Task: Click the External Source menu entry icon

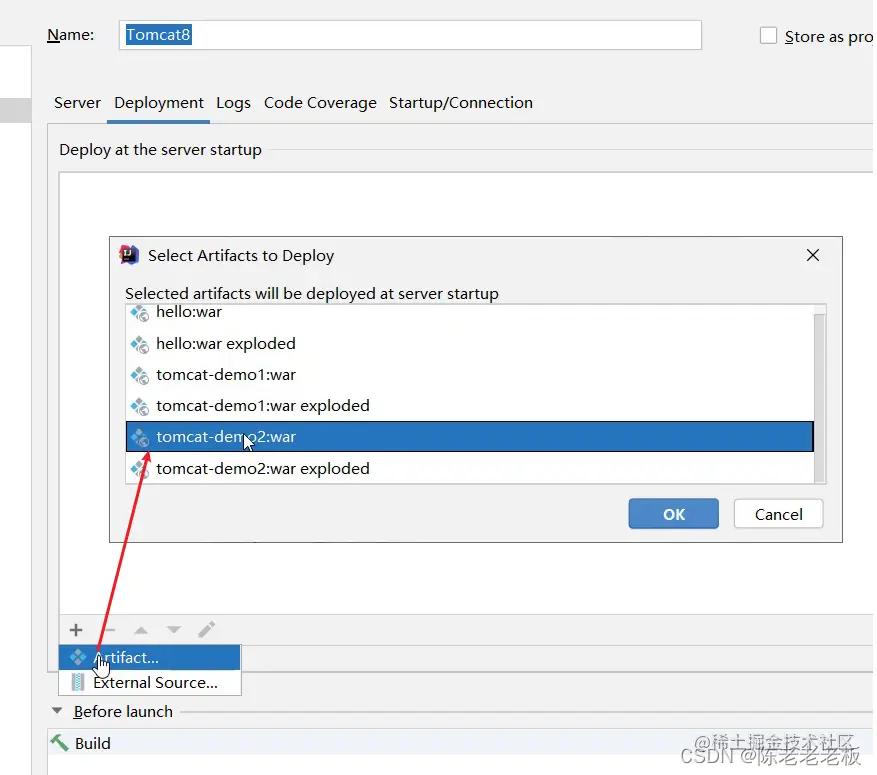Action: point(78,682)
